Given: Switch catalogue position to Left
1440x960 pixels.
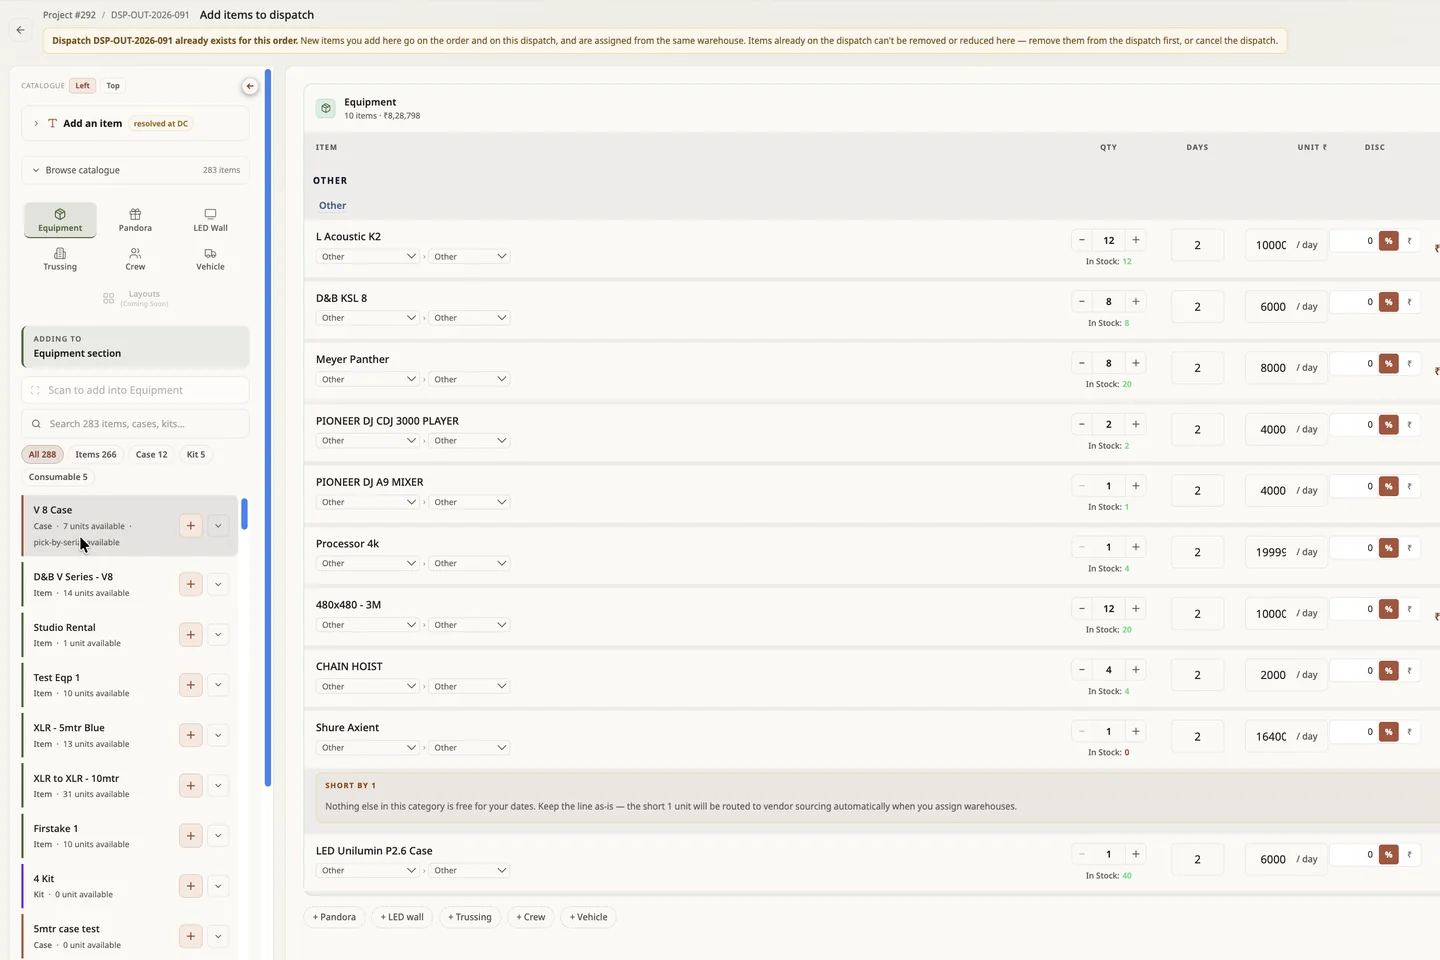Looking at the screenshot, I should pyautogui.click(x=83, y=86).
